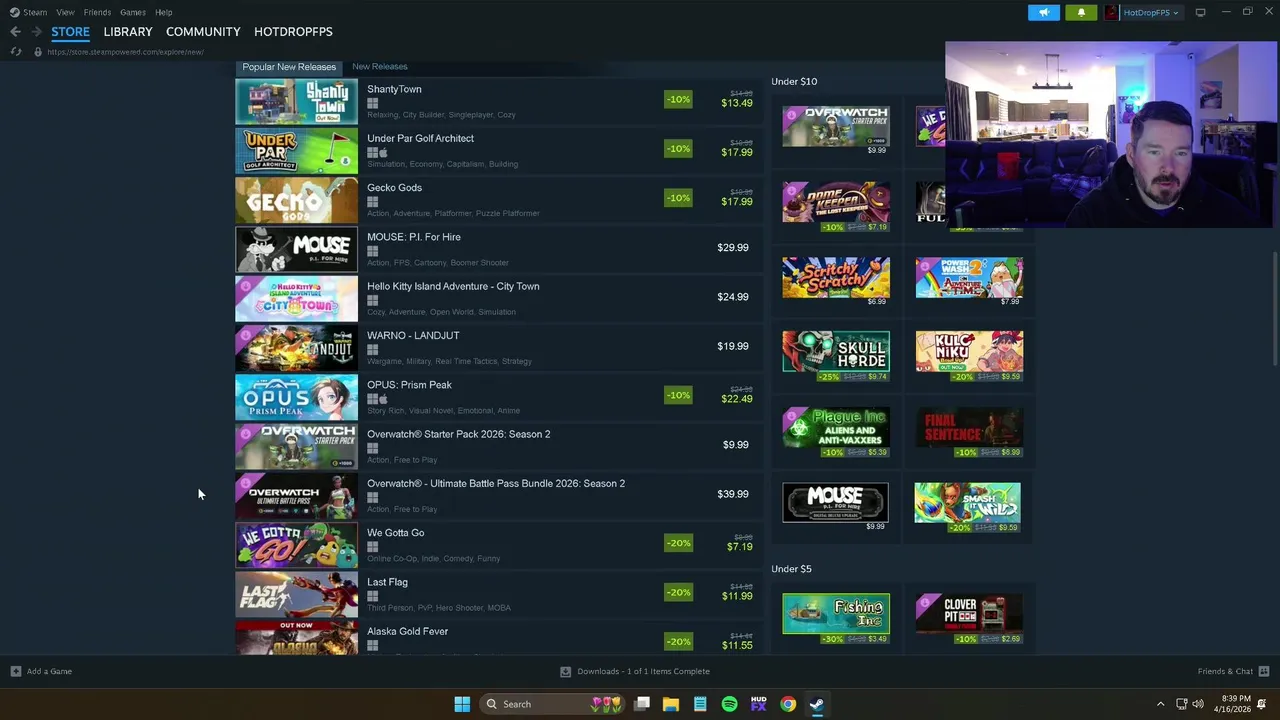Open the blue megaphone announcements button
This screenshot has width=1280, height=720.
tap(1044, 12)
